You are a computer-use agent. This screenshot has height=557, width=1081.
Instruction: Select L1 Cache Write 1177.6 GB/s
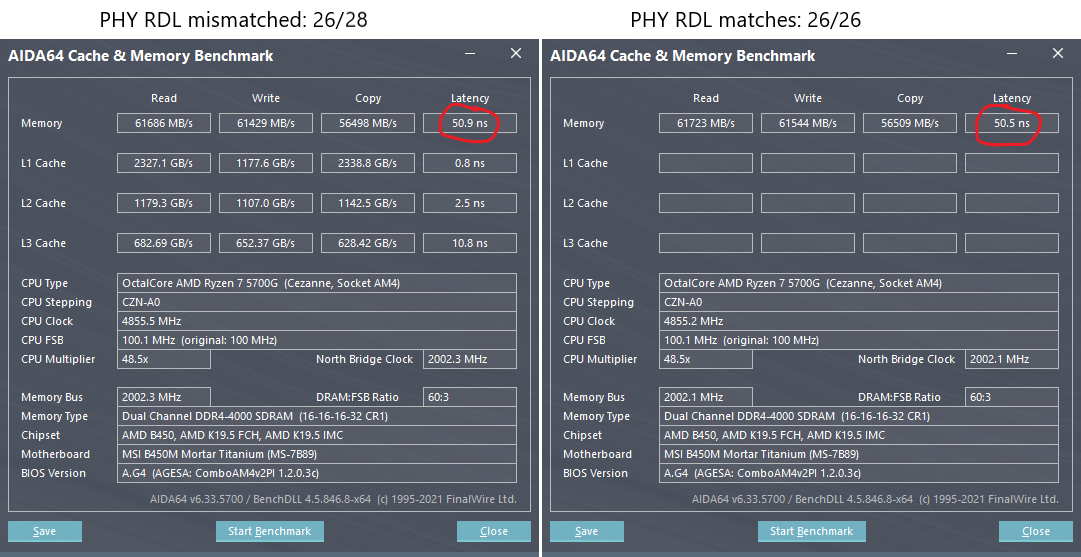pyautogui.click(x=265, y=163)
